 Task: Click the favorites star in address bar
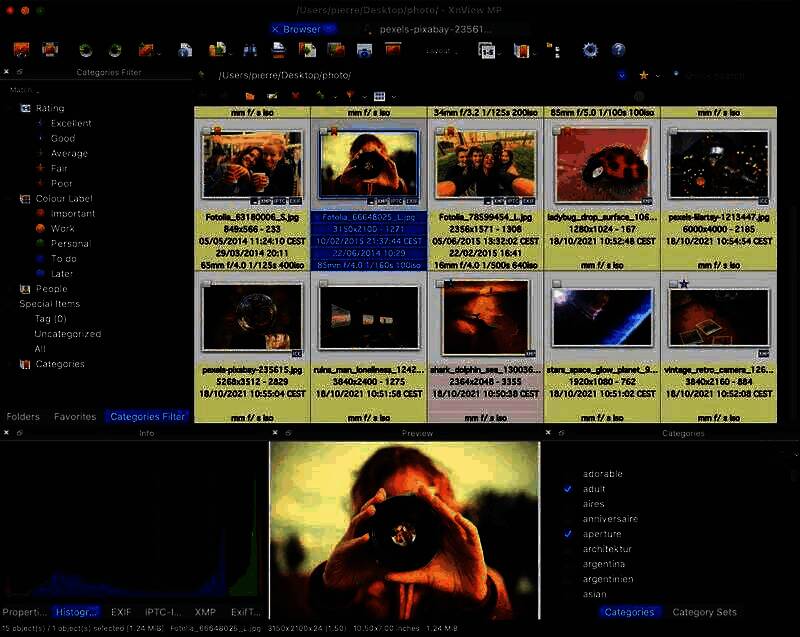pyautogui.click(x=644, y=75)
